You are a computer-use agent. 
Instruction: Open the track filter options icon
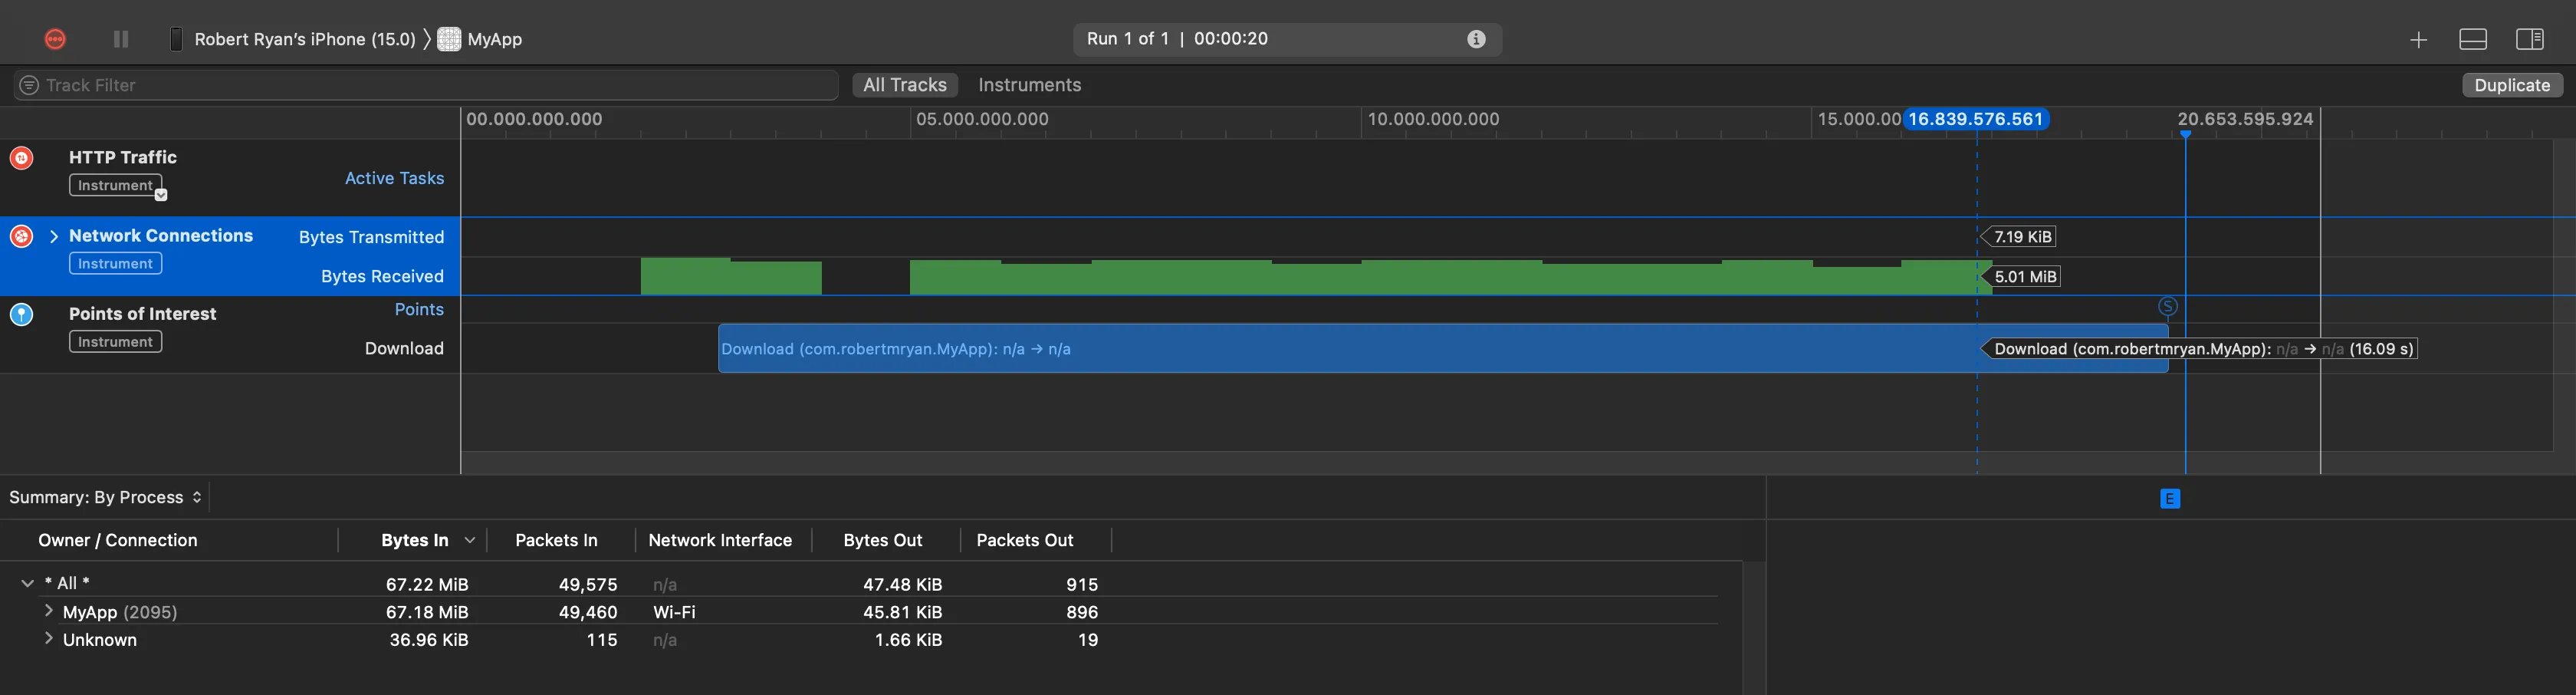[29, 85]
